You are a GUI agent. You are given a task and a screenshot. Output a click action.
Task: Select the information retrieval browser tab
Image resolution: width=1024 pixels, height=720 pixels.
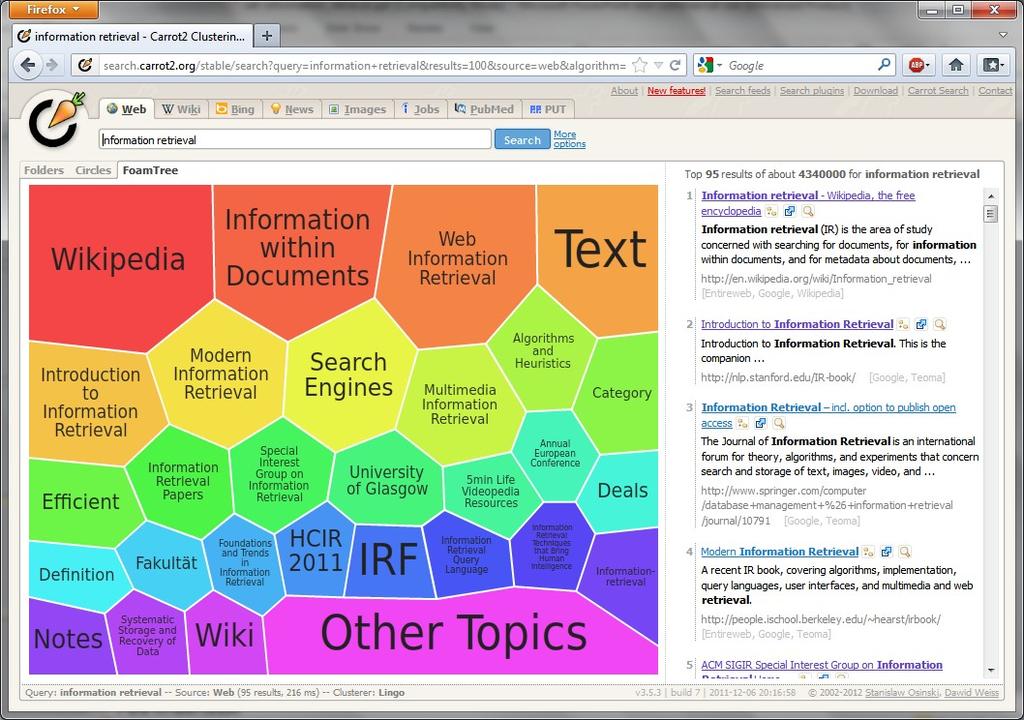coord(132,36)
